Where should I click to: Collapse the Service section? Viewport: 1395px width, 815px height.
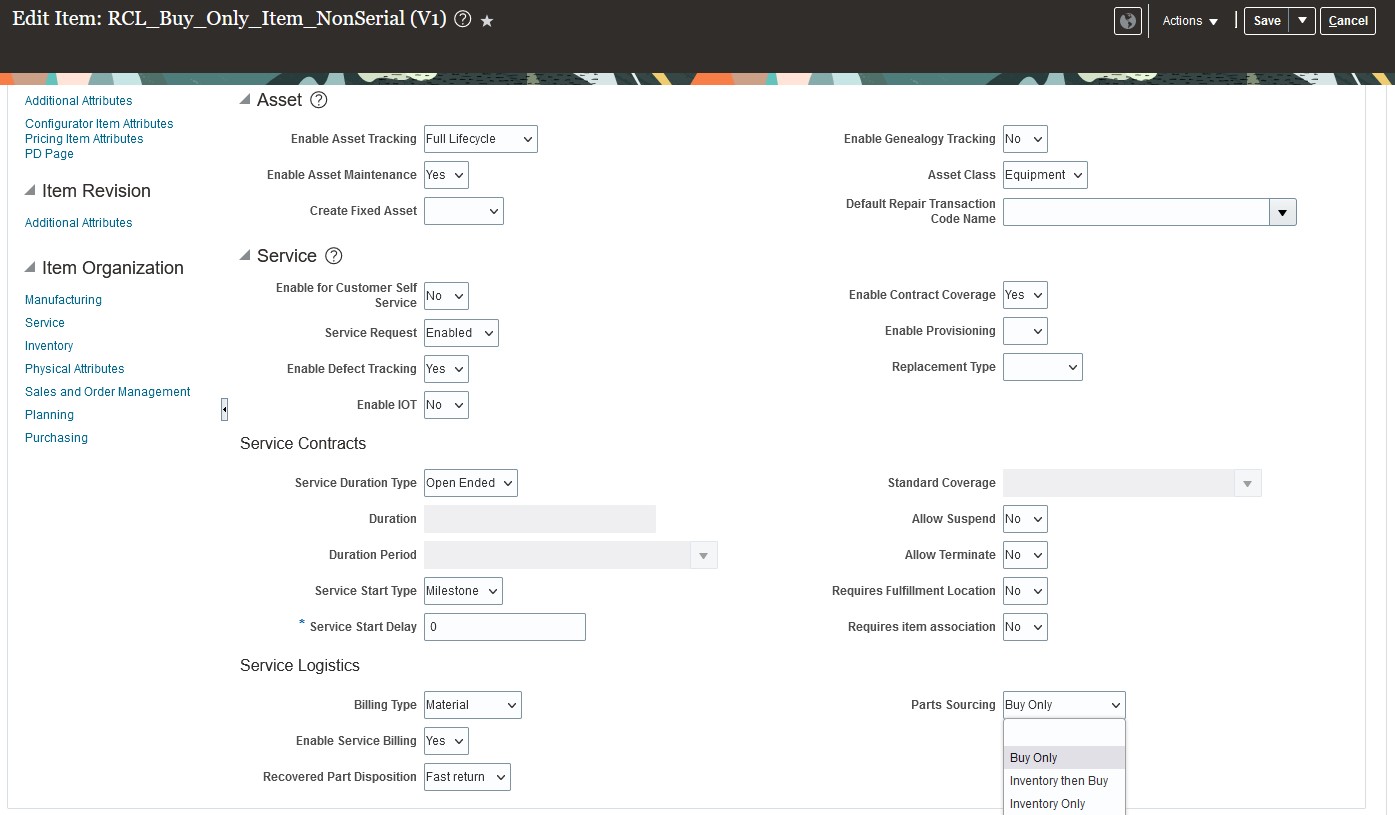pyautogui.click(x=245, y=256)
